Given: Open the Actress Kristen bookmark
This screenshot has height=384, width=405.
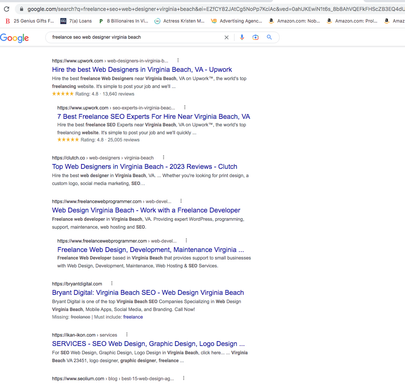Looking at the screenshot, I should pyautogui.click(x=179, y=21).
